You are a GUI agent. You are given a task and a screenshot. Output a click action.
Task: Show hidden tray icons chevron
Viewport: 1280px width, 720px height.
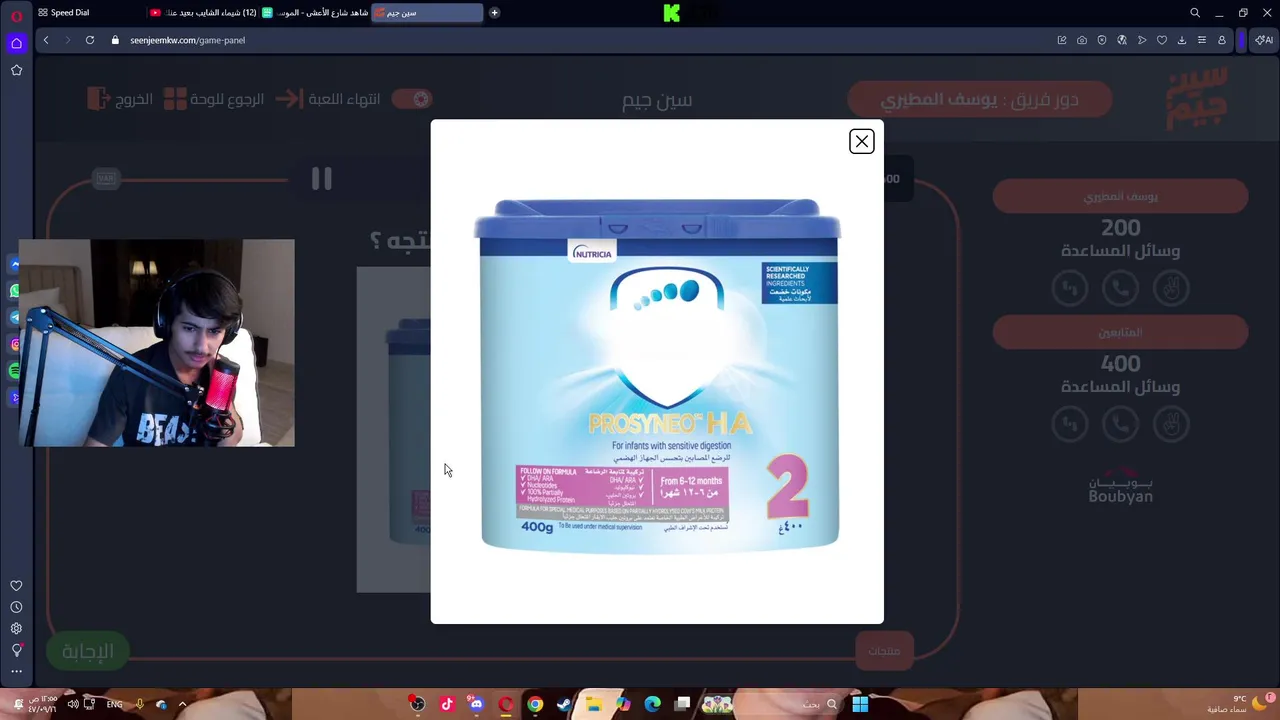click(x=182, y=704)
